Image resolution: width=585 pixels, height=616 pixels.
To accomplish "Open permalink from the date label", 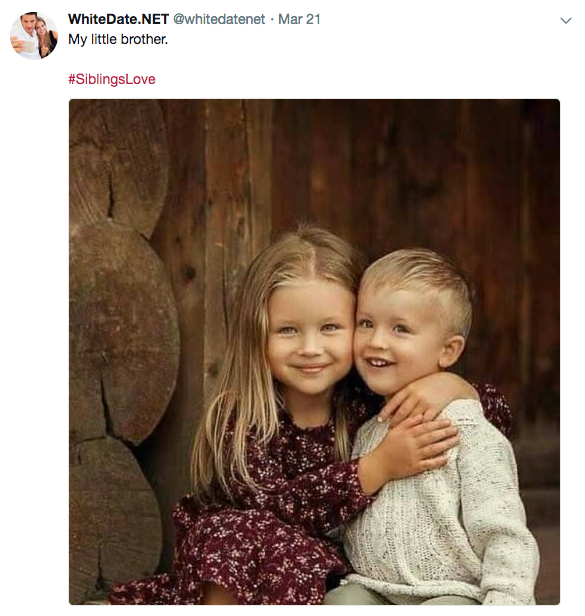I will tap(299, 19).
